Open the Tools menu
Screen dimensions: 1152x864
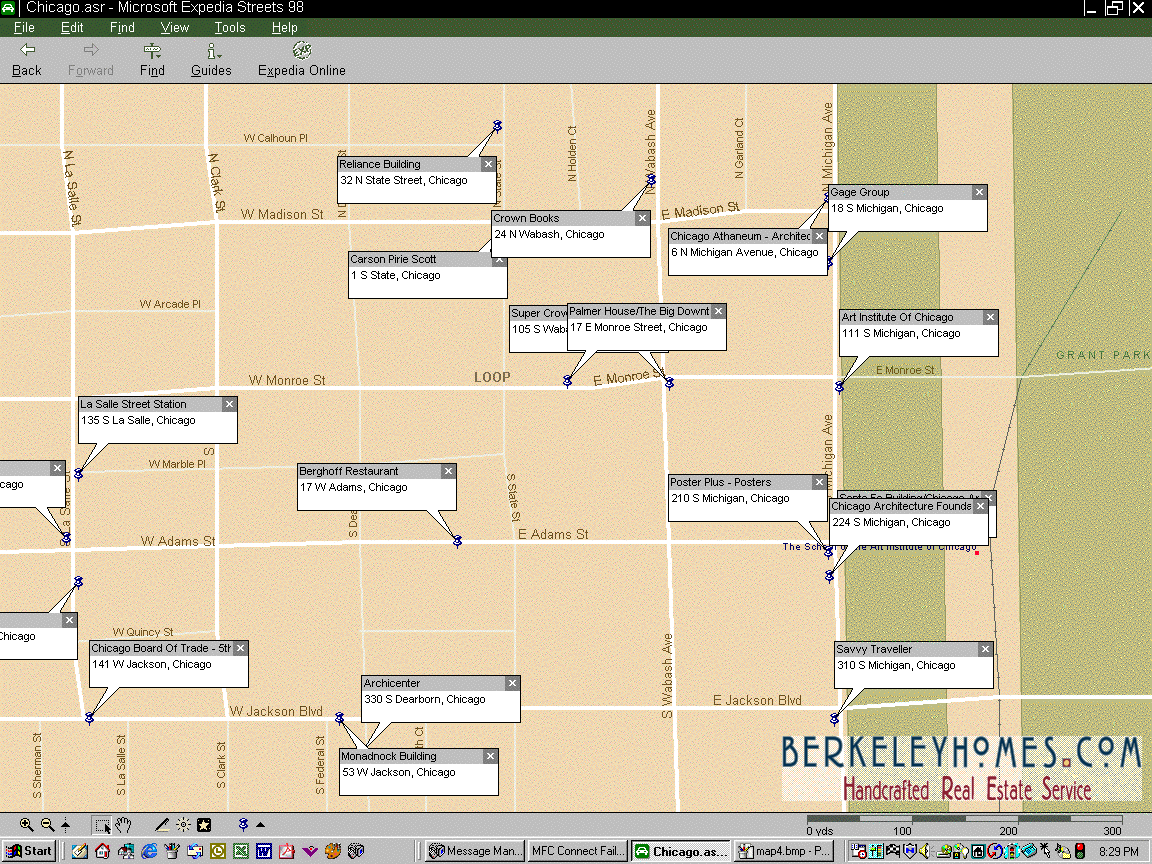(x=229, y=28)
